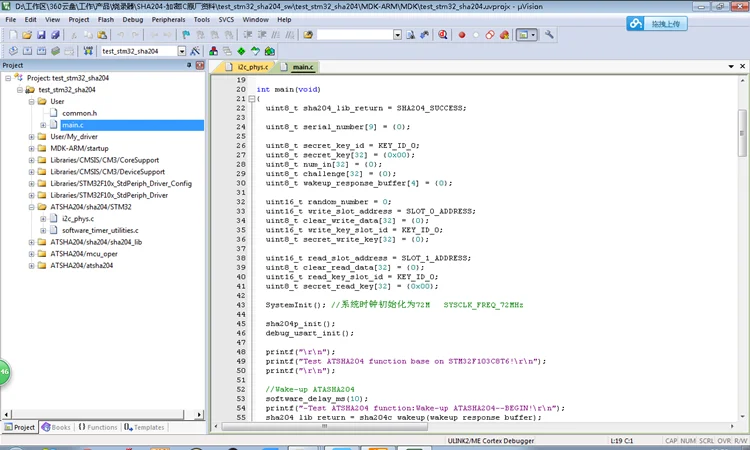Insert a breakpoint using red dot icon
The width and height of the screenshot is (750, 450).
click(462, 34)
